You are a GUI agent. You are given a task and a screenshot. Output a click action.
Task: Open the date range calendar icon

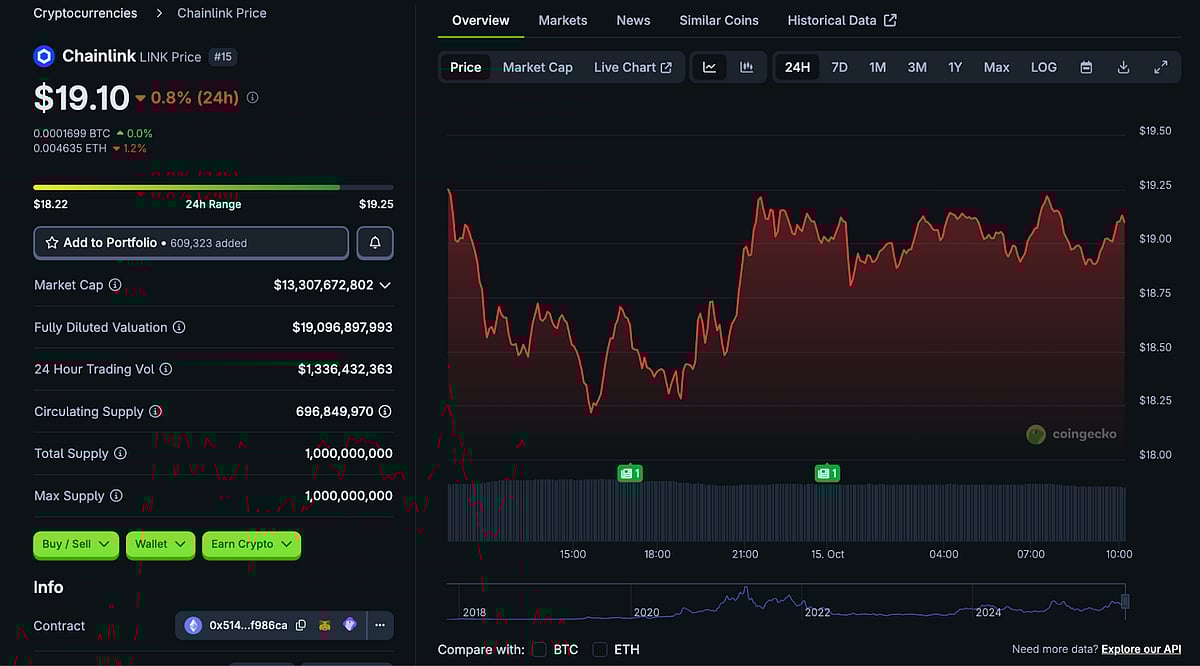point(1086,66)
